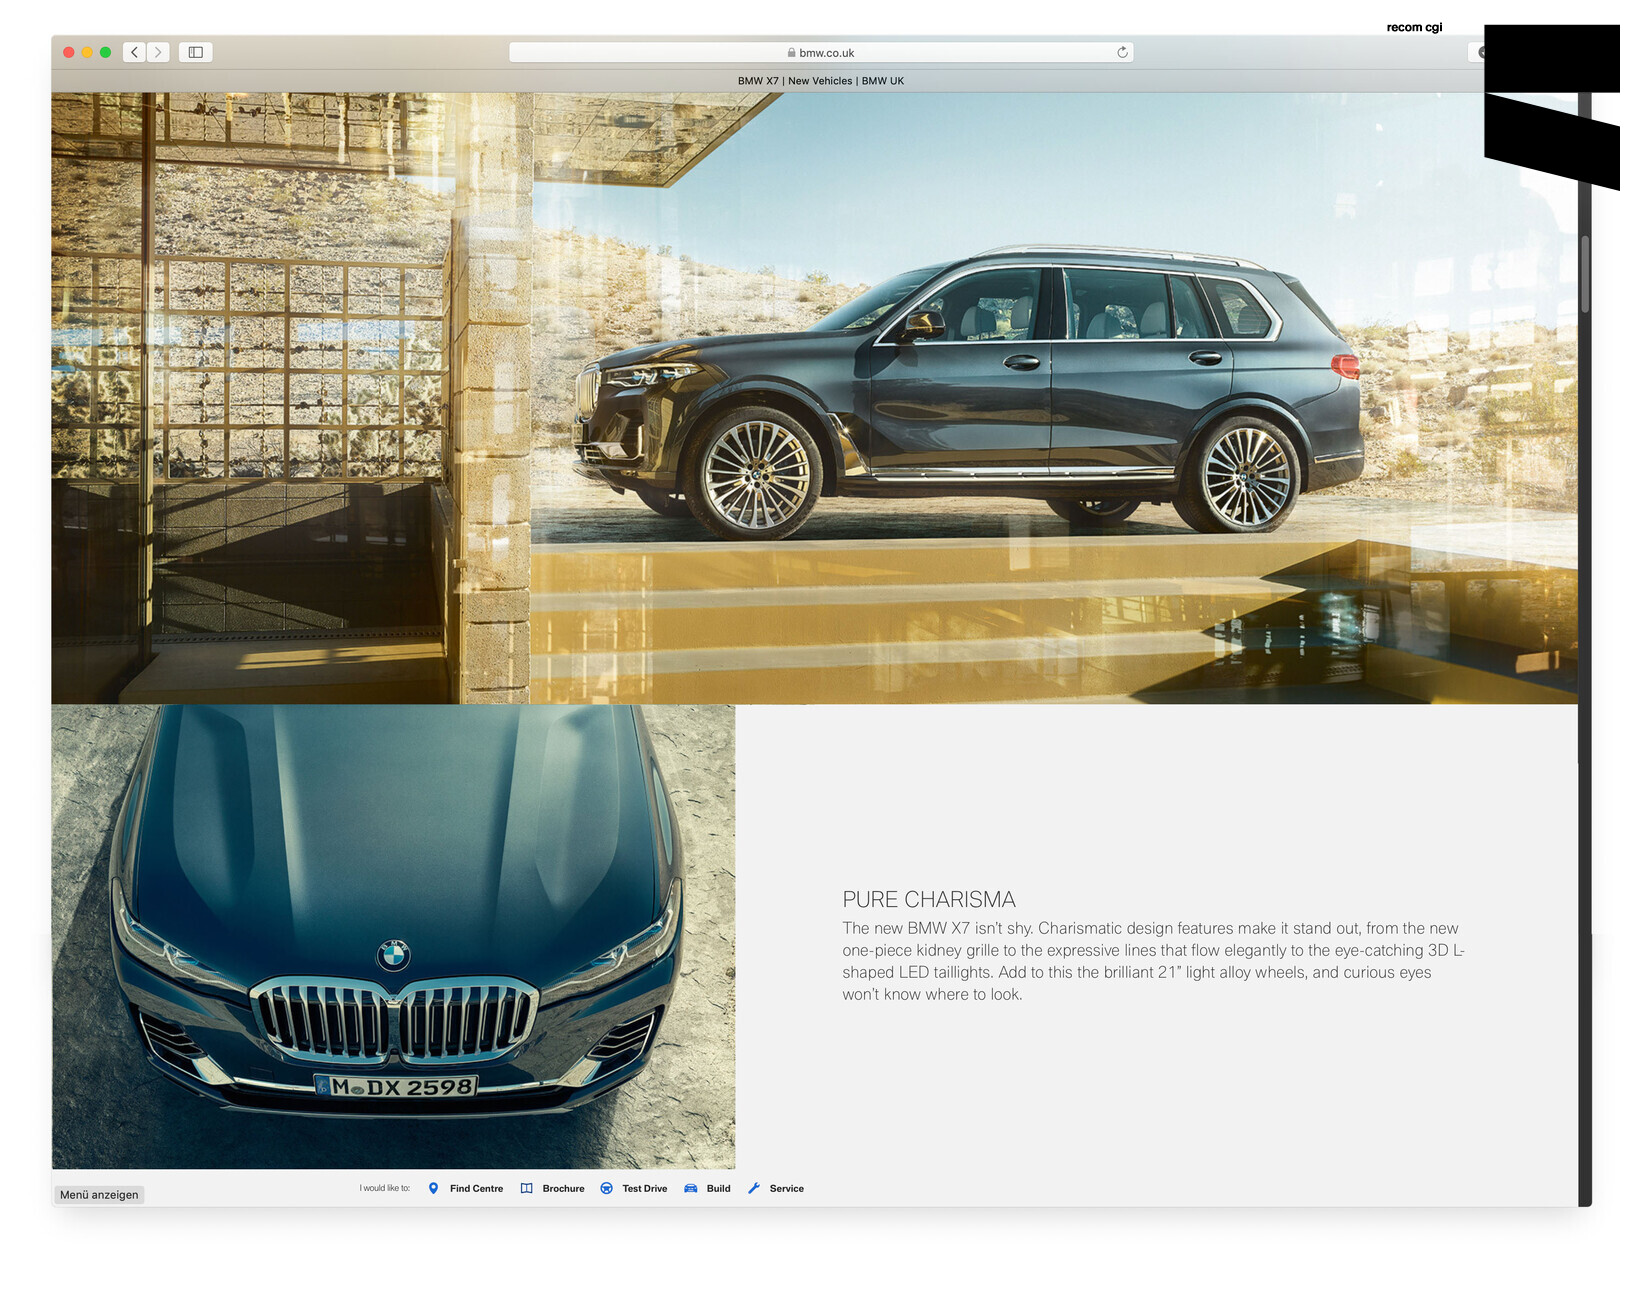Click the Build car icon

pyautogui.click(x=690, y=1188)
